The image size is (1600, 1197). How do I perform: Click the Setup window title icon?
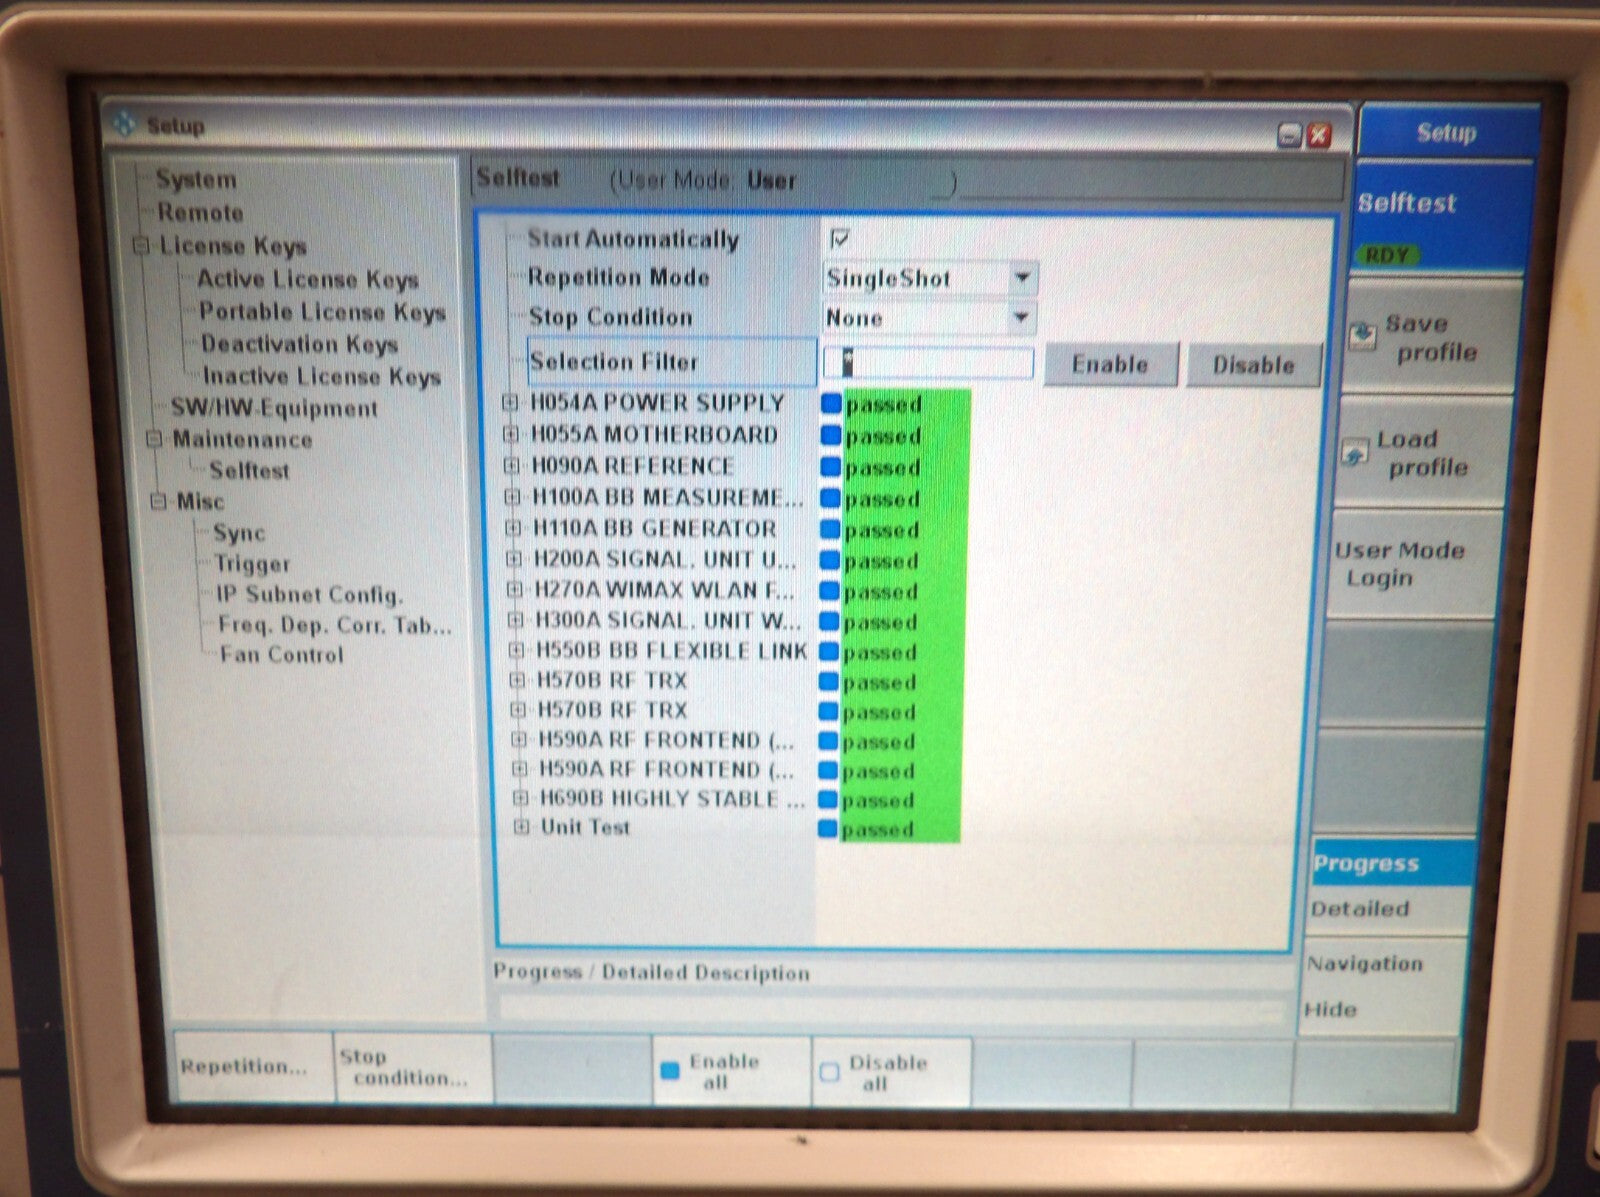click(x=124, y=124)
